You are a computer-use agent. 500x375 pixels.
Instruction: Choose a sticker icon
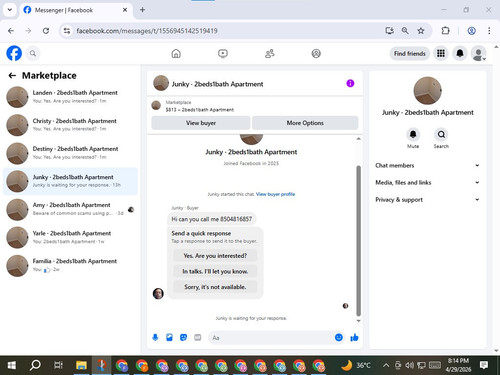click(x=183, y=338)
